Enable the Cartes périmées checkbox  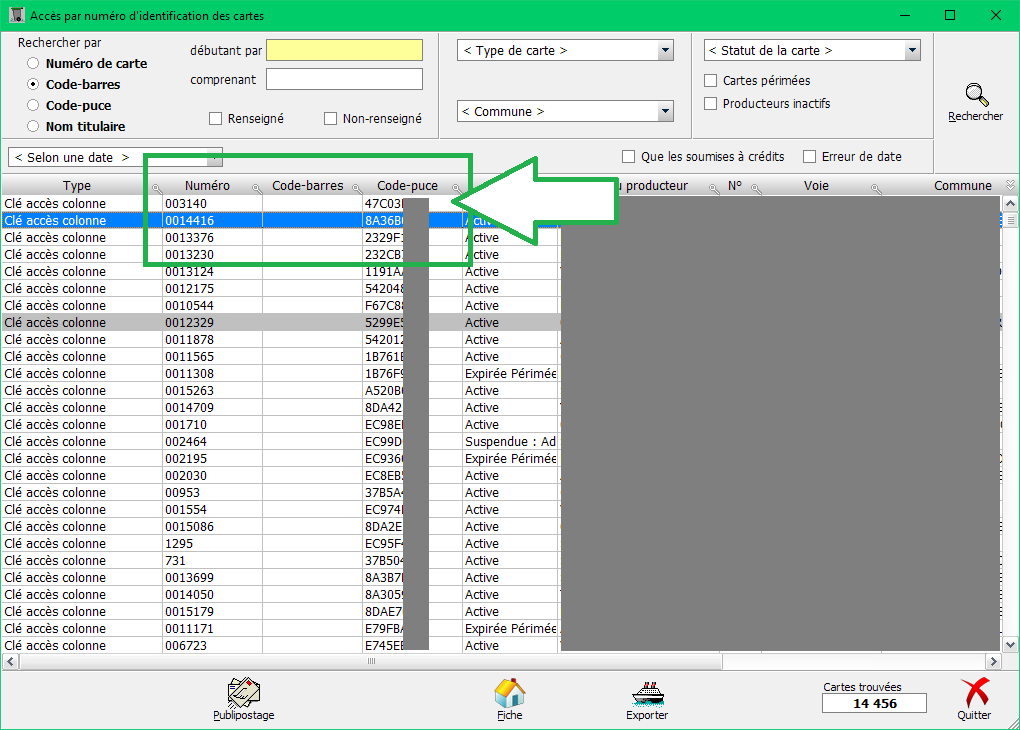711,81
